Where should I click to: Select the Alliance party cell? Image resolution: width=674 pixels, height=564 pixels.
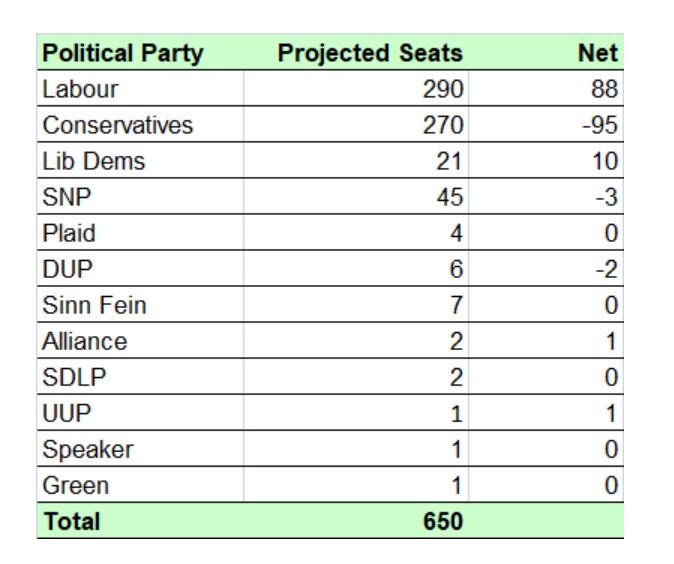(140, 341)
